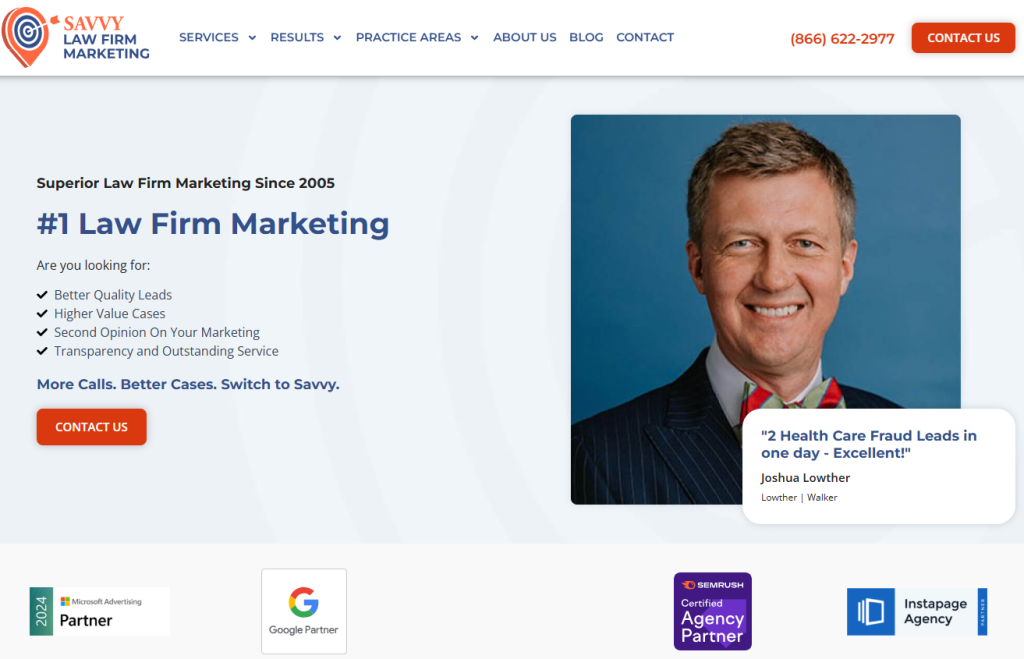Viewport: 1024px width, 659px height.
Task: Open the About Us menu item
Action: pyautogui.click(x=524, y=37)
